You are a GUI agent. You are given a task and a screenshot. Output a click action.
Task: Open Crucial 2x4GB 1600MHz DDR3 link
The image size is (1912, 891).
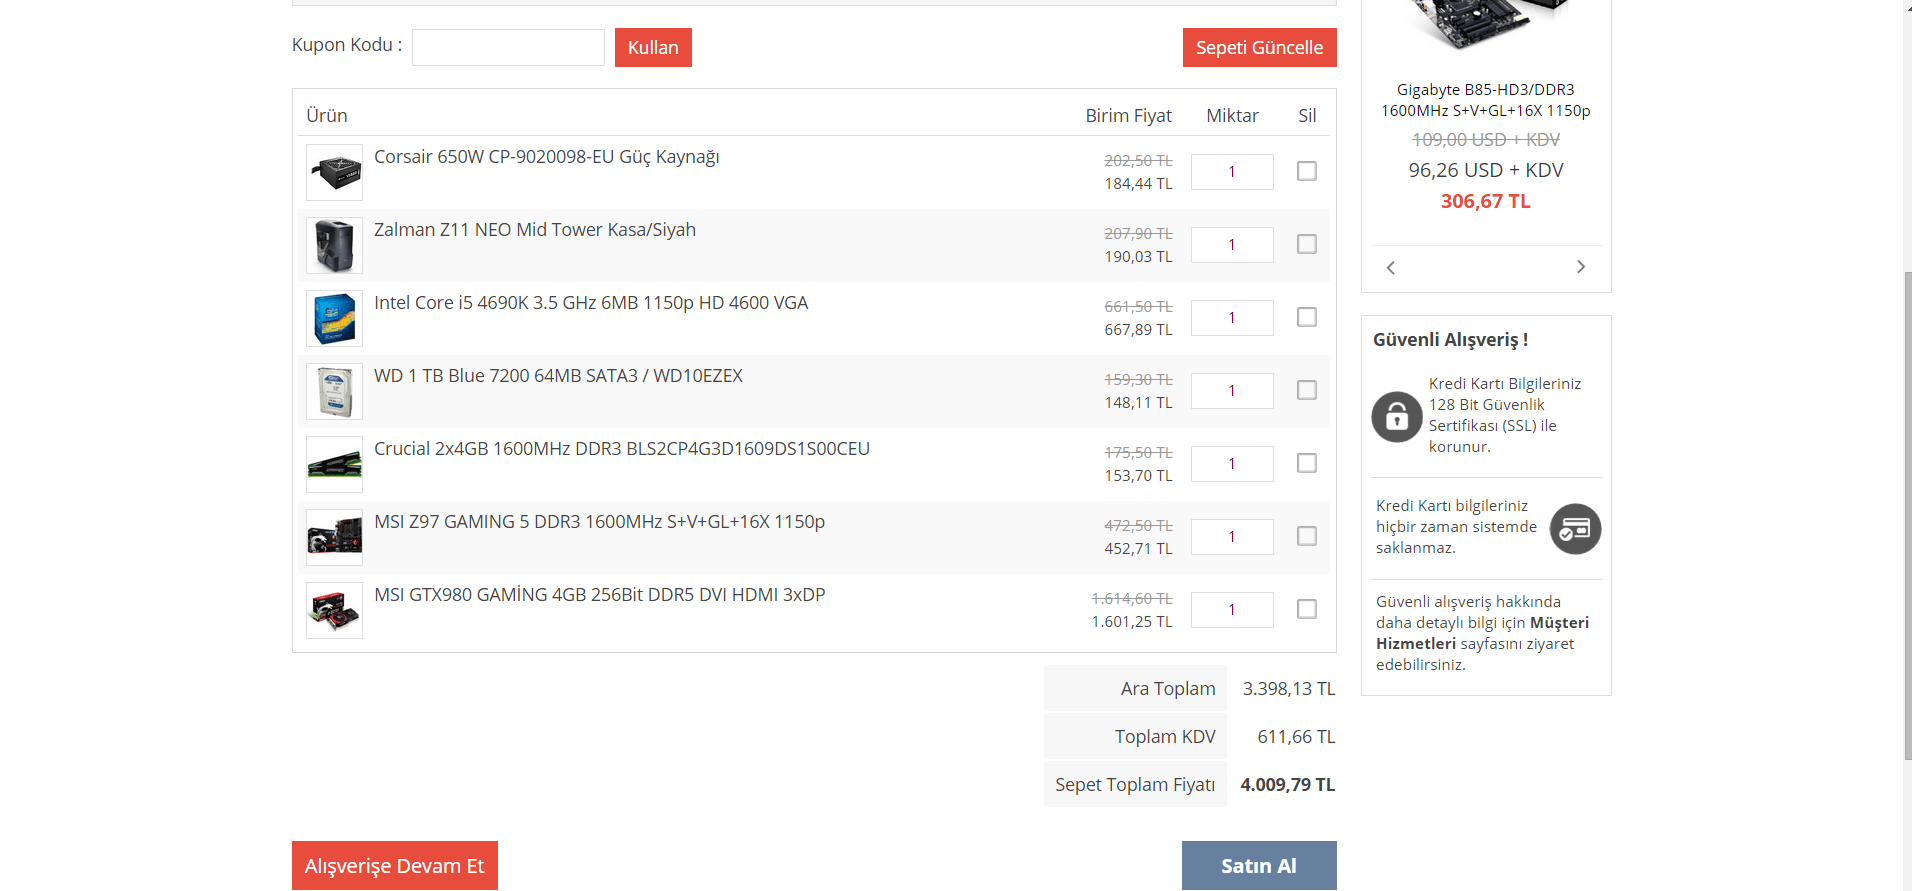click(x=622, y=449)
